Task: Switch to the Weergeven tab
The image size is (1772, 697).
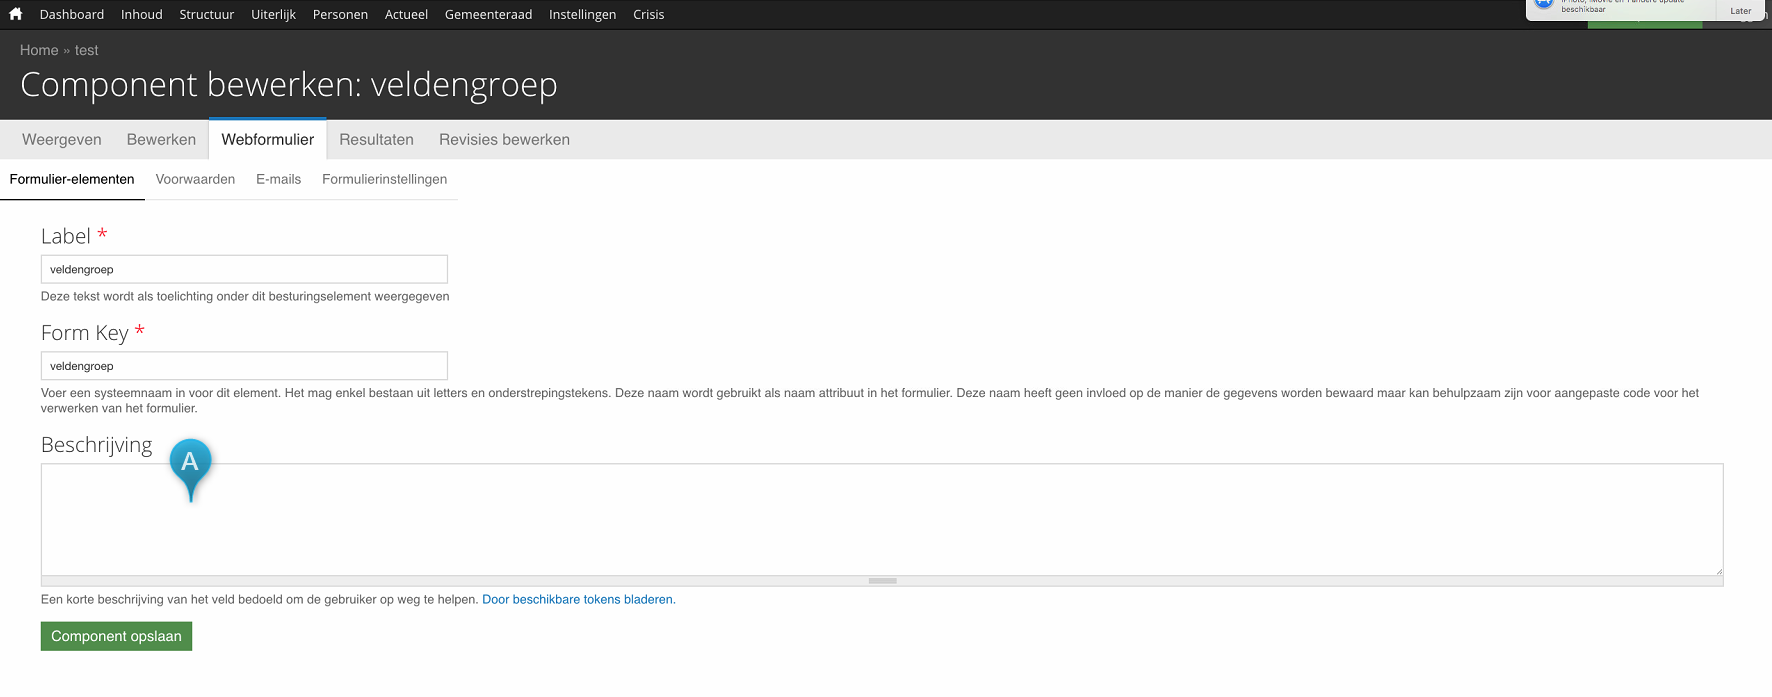Action: 62,140
